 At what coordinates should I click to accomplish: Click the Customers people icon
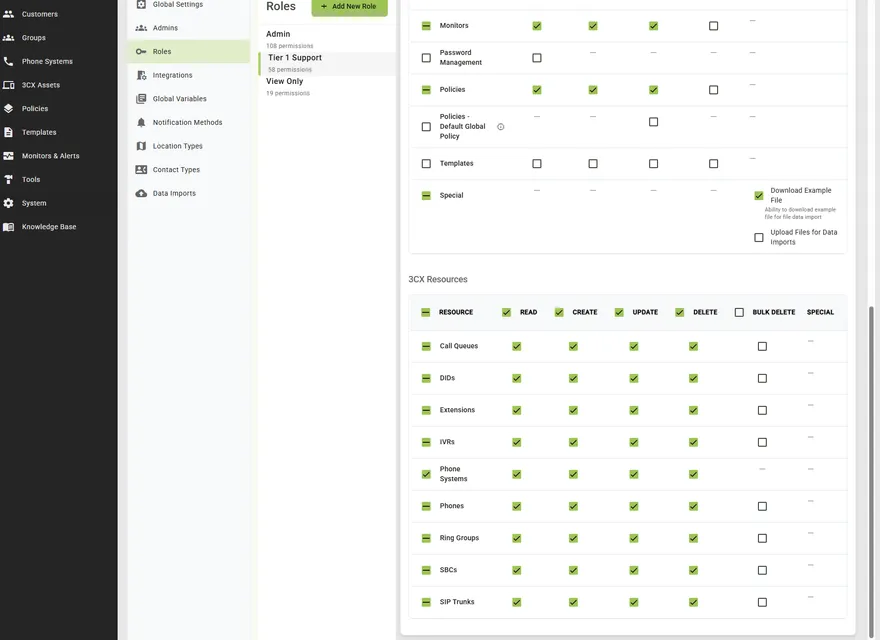8,14
